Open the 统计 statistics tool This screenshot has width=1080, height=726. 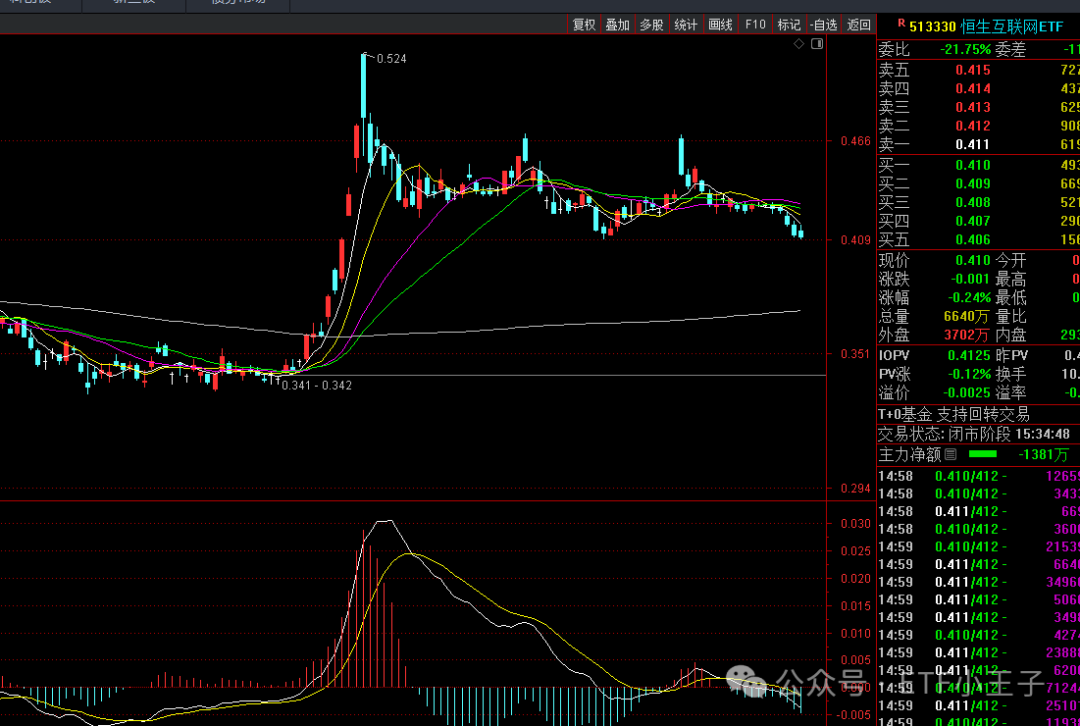pos(686,25)
